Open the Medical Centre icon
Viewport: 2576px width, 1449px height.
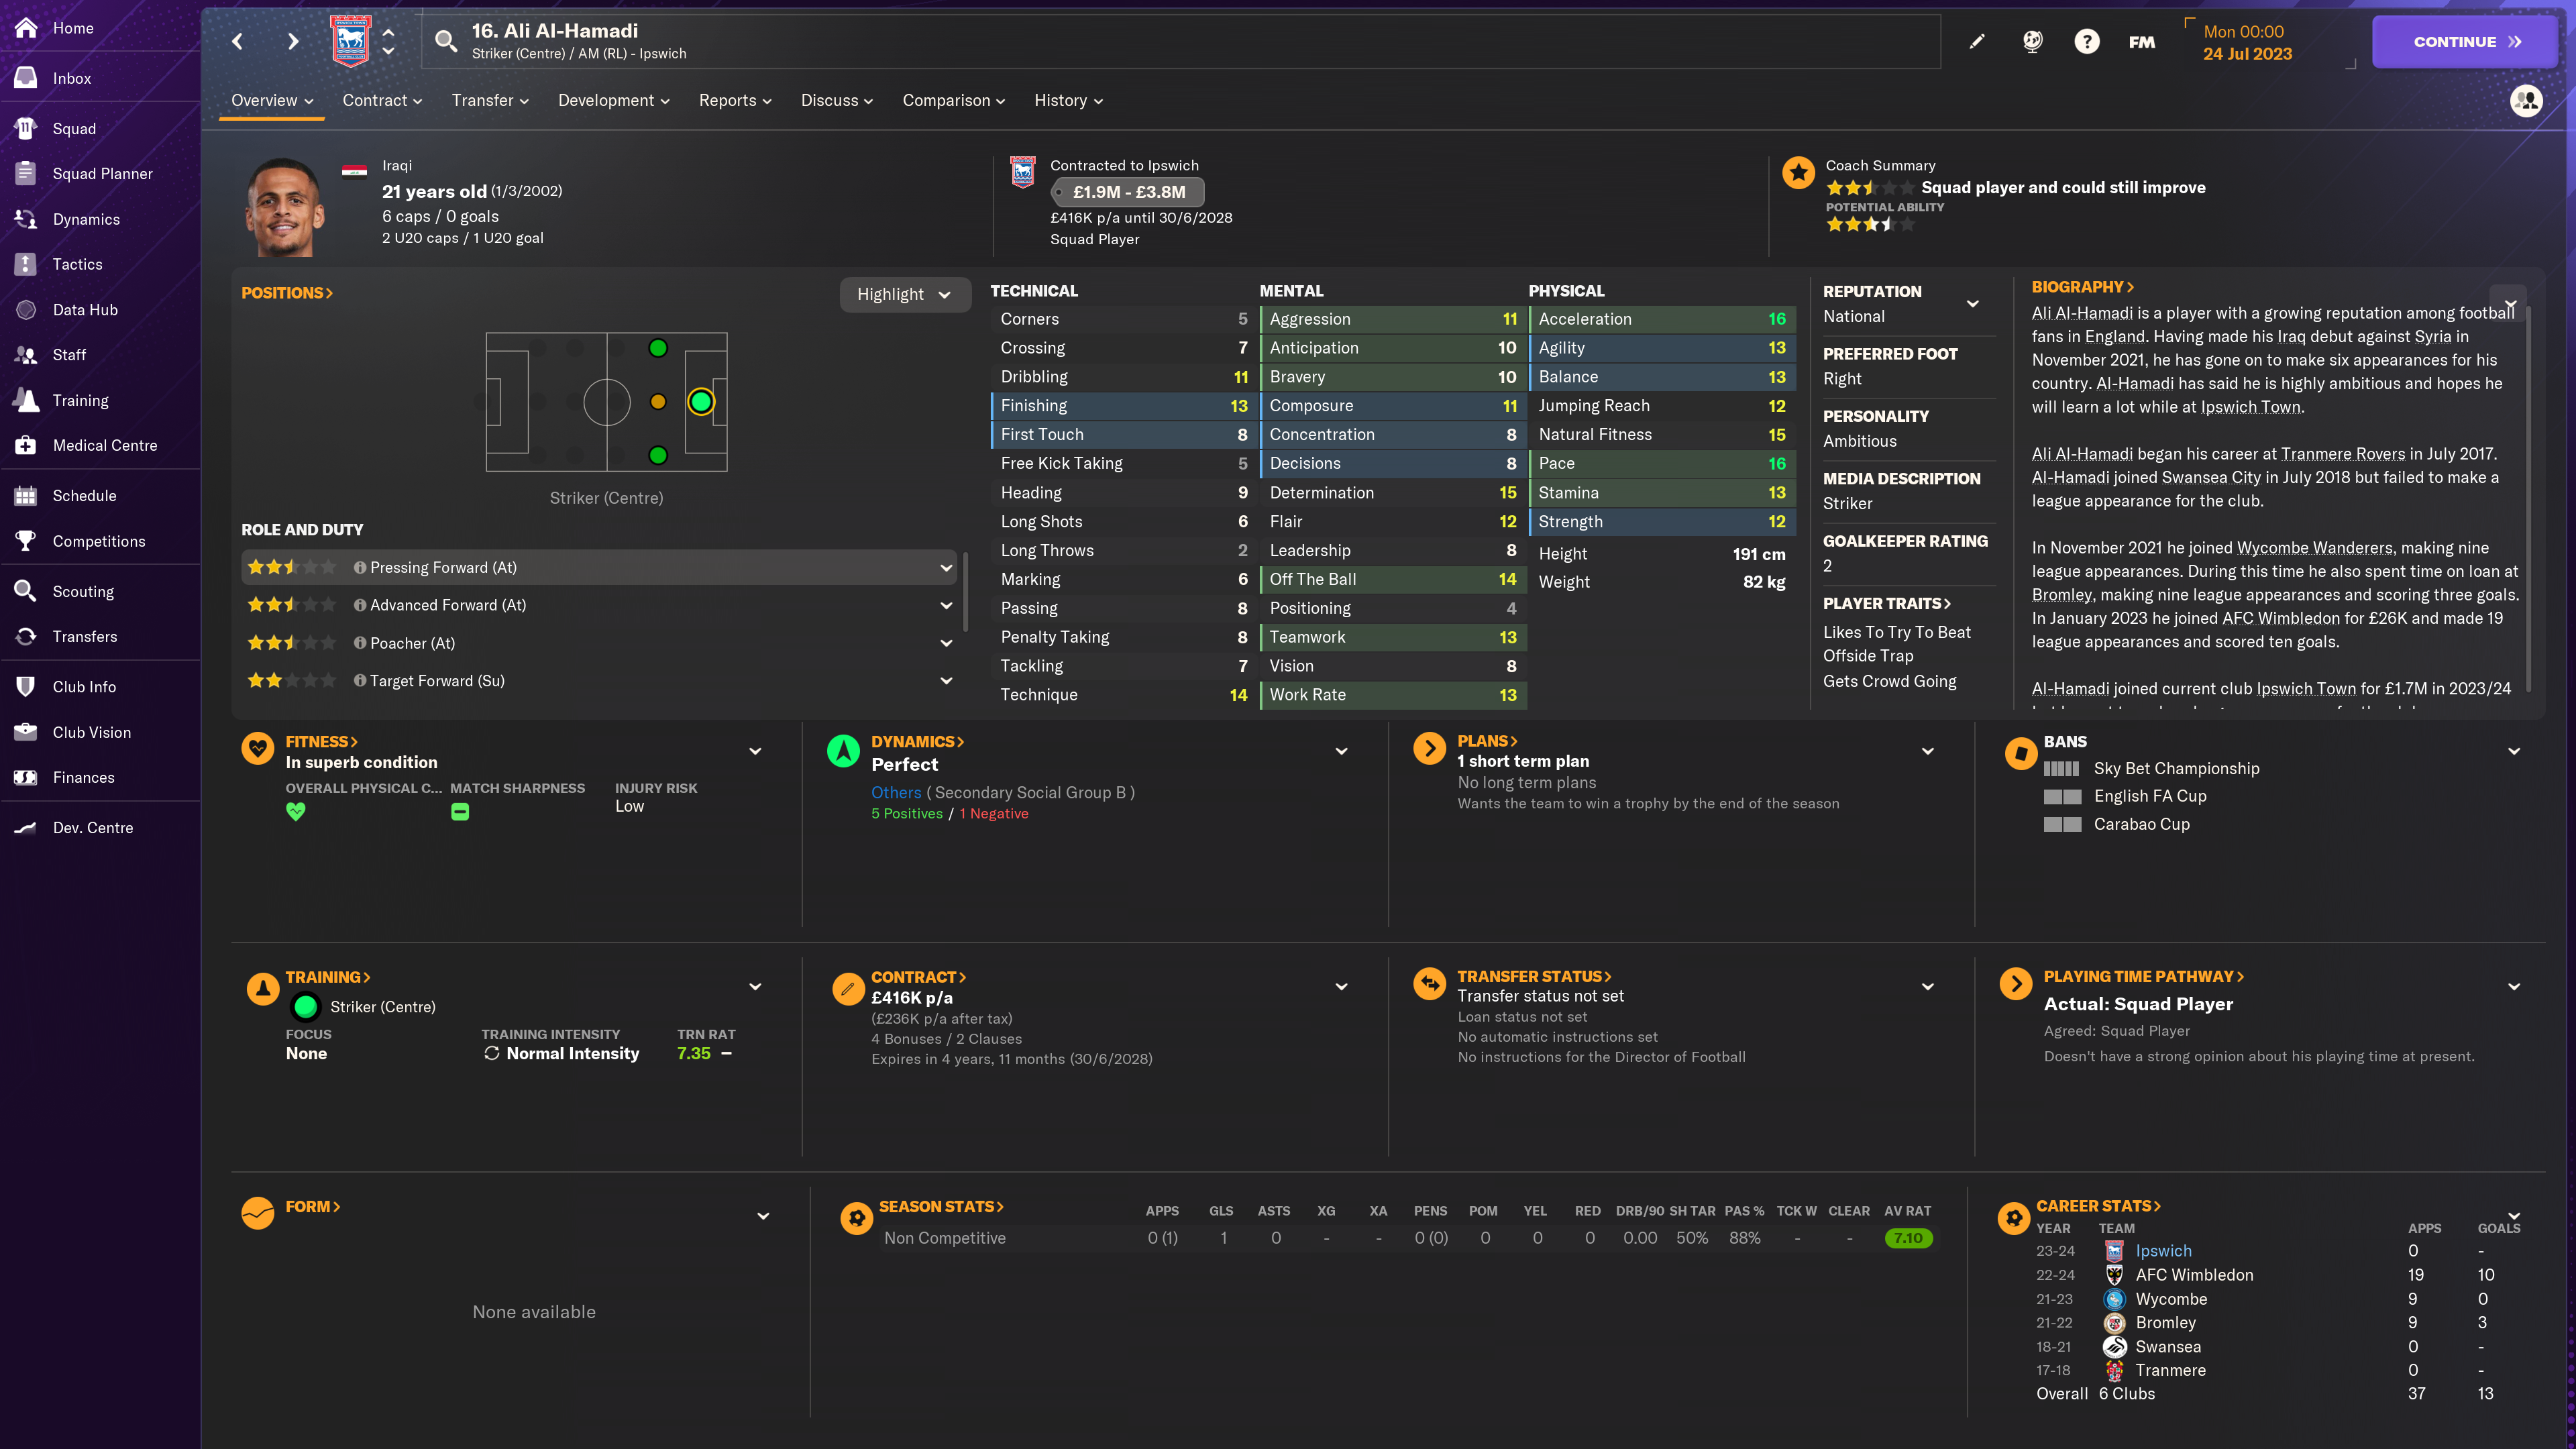pos(26,445)
